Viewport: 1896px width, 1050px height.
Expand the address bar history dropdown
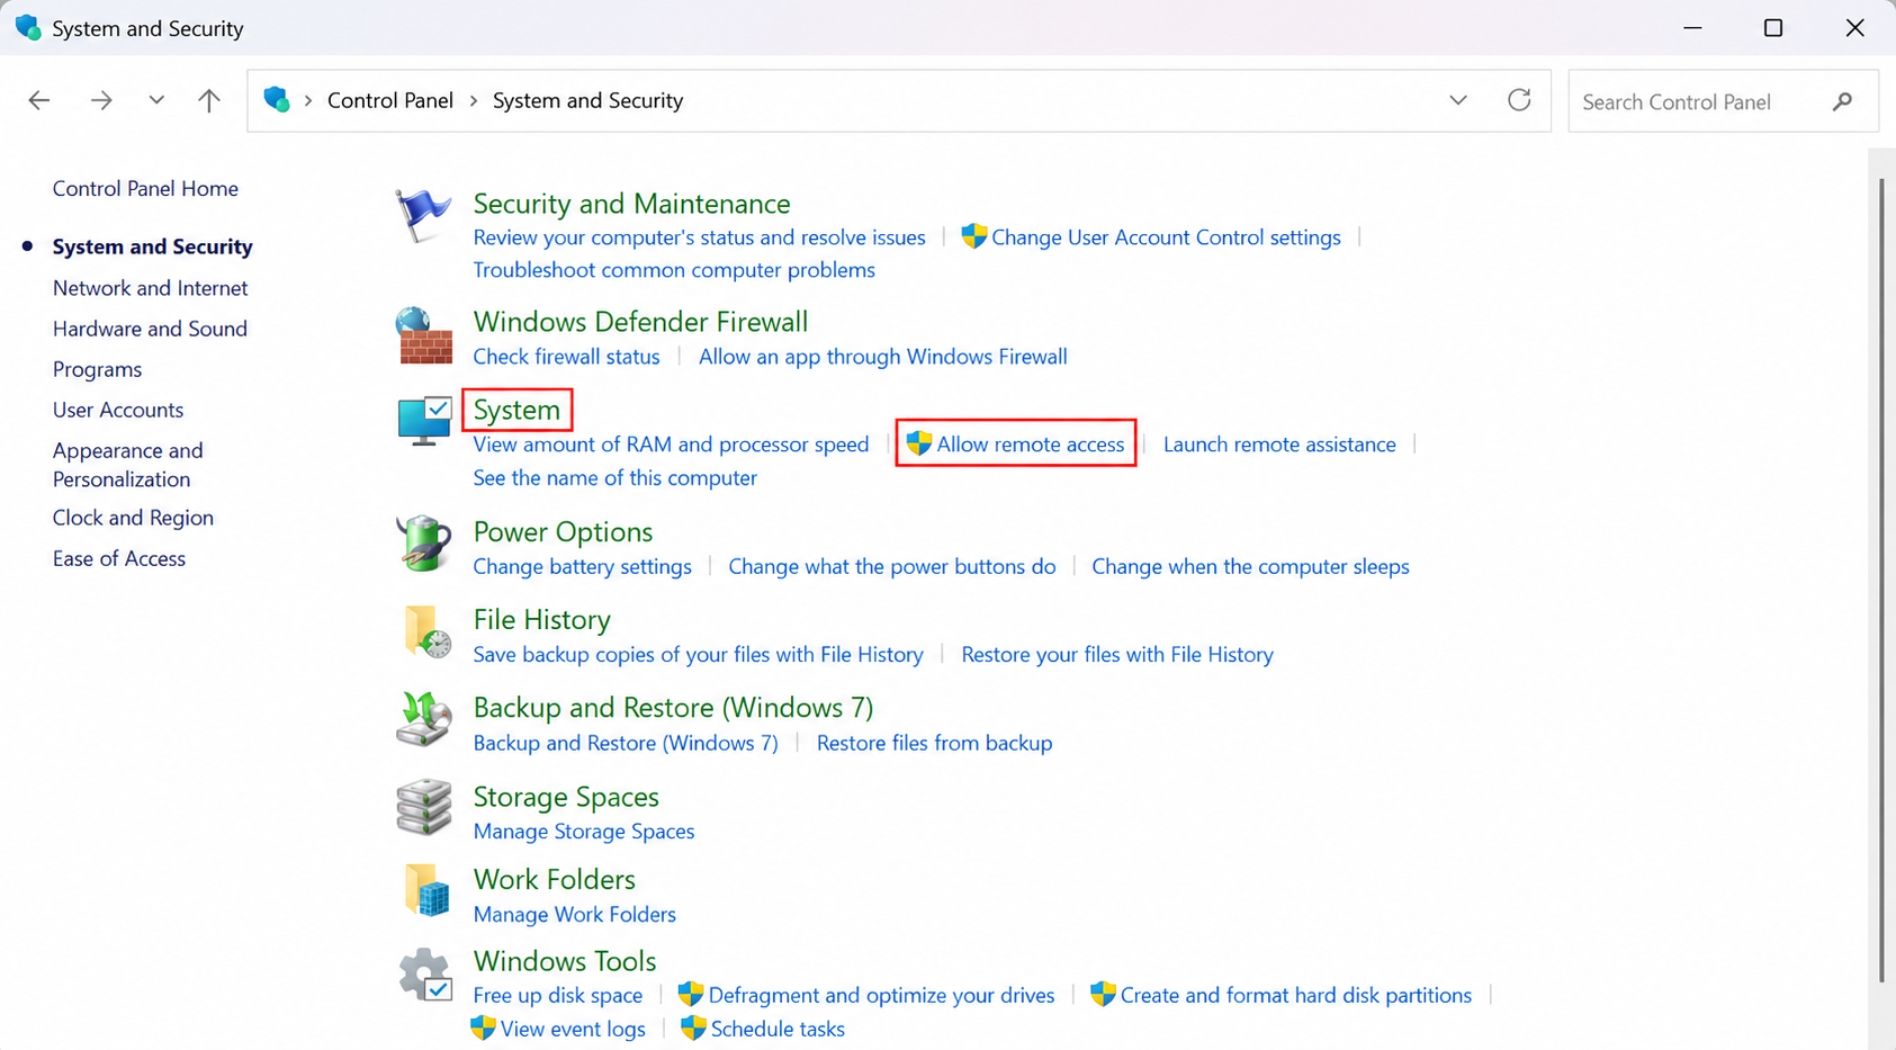tap(1458, 100)
